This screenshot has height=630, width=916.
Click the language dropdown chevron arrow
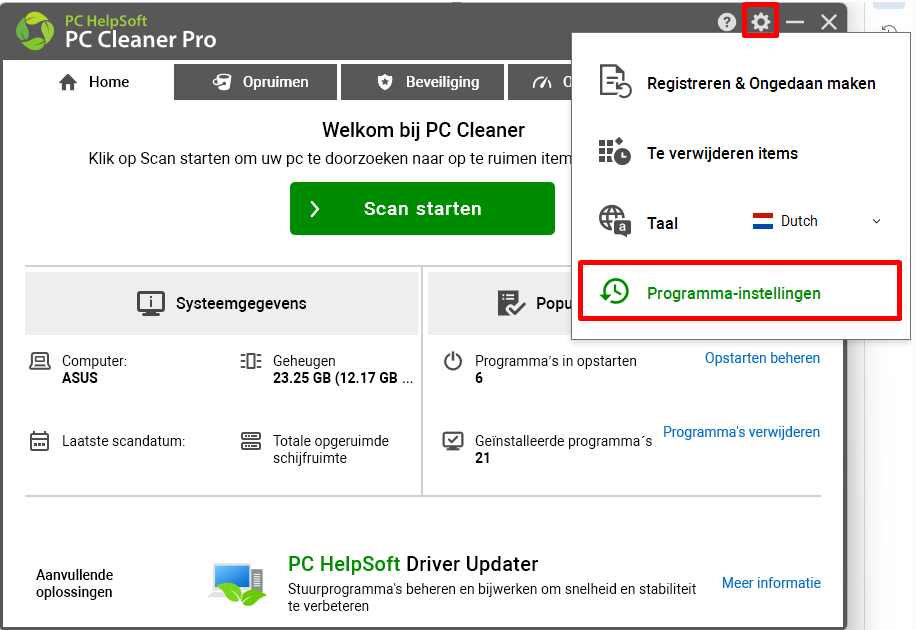click(x=876, y=221)
